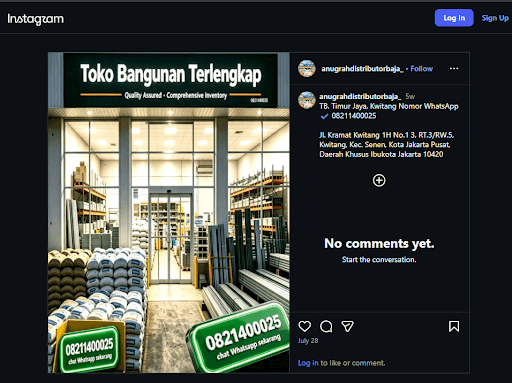The height and width of the screenshot is (383, 512).
Task: Open the profile avatar in post header
Action: (307, 69)
